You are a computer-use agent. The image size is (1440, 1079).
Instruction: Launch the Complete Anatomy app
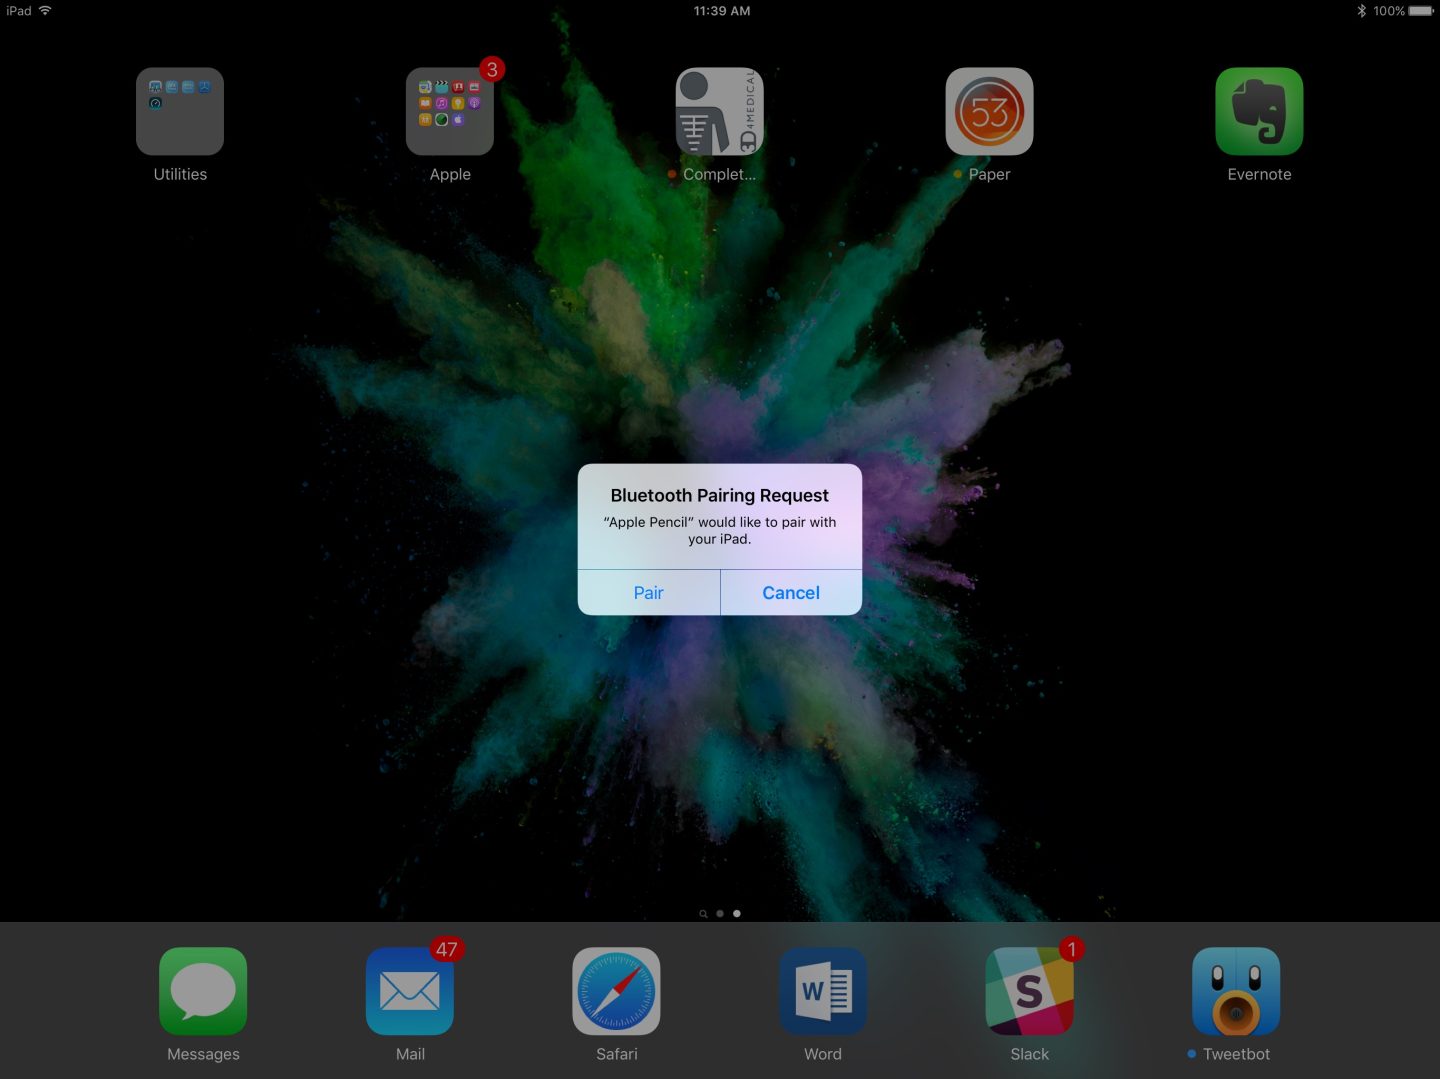point(719,112)
